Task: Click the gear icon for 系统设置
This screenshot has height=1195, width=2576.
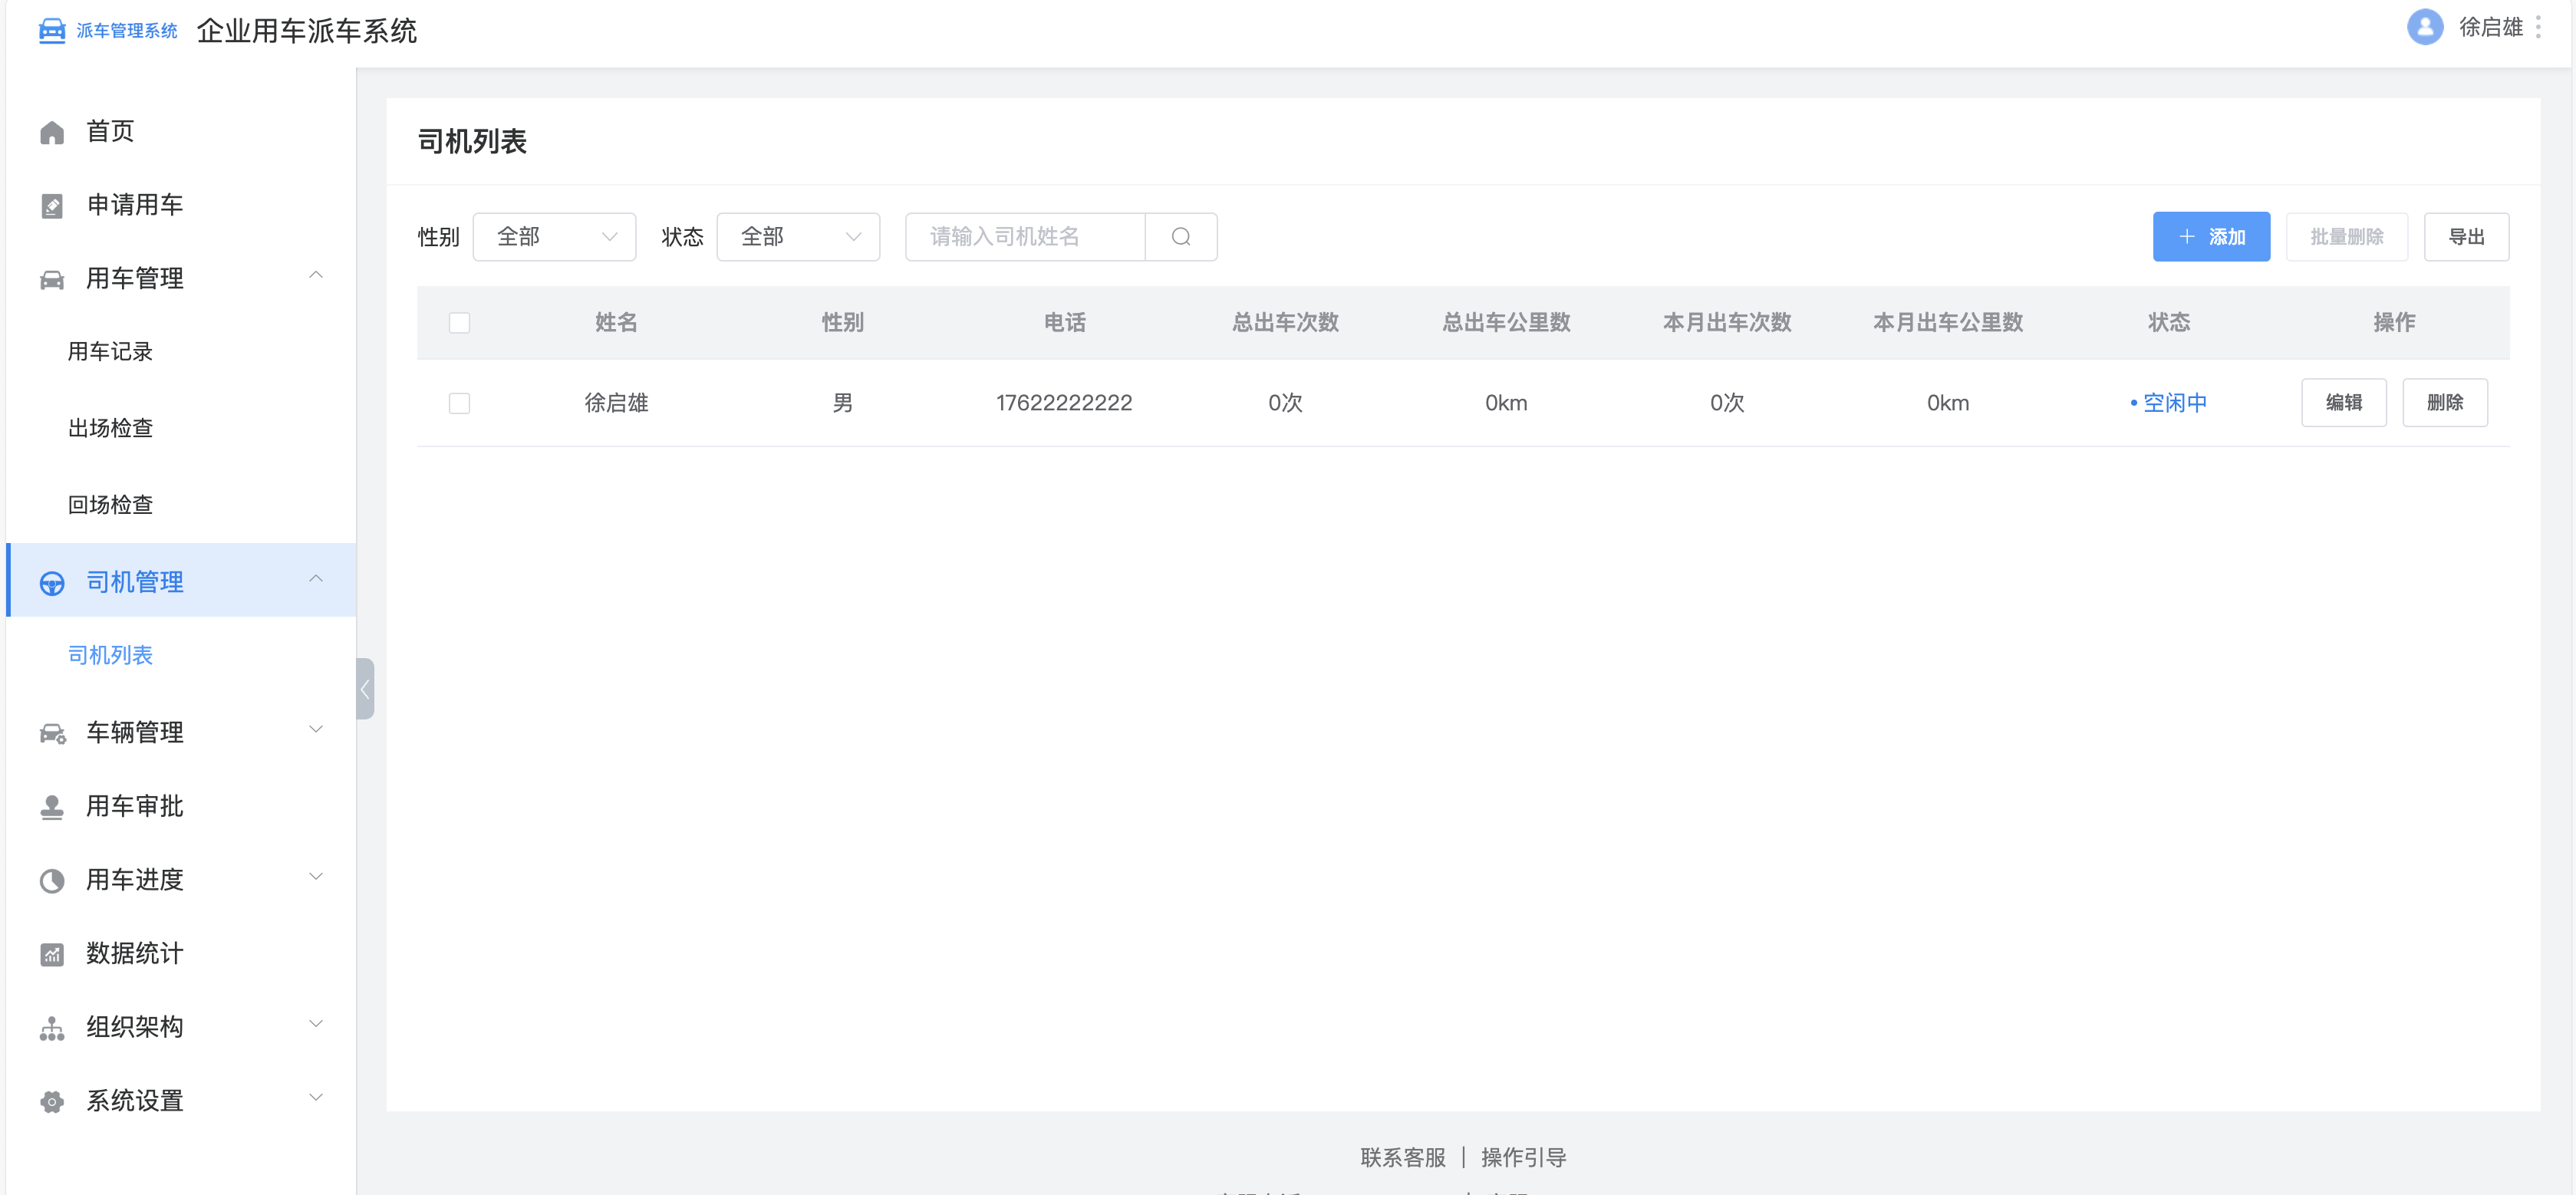Action: tap(52, 1102)
